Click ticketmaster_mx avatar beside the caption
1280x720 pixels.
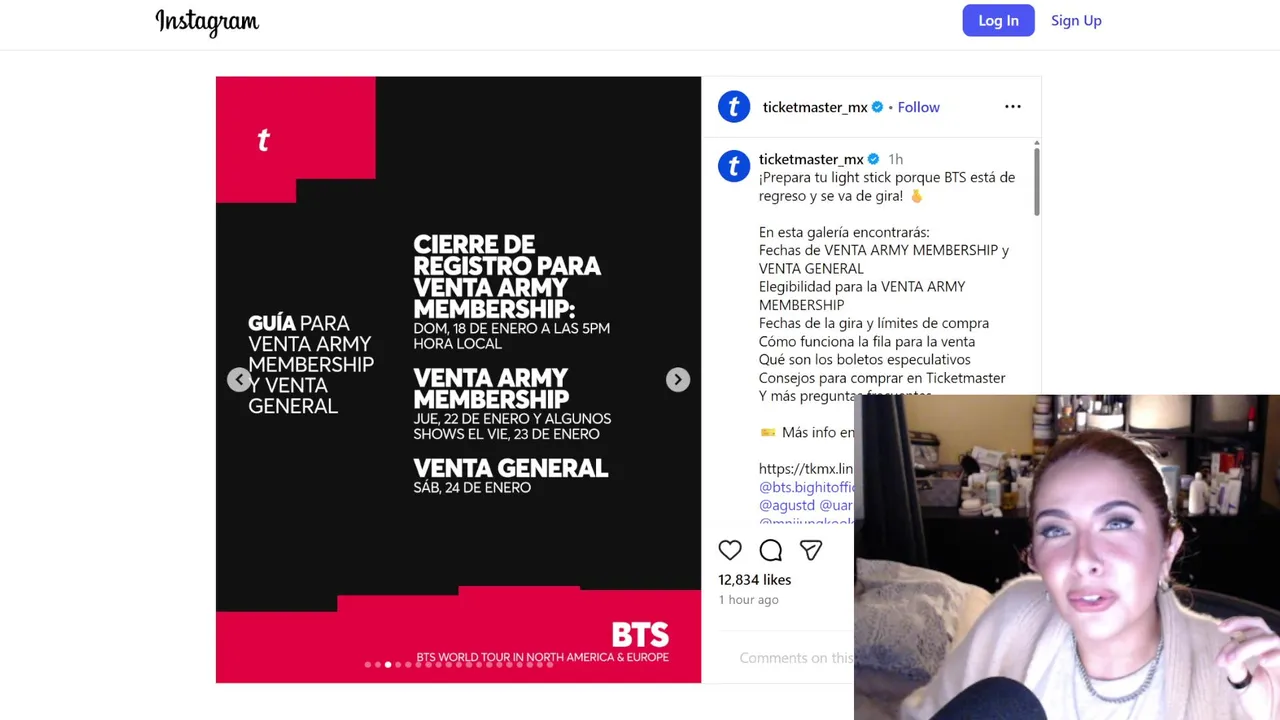(734, 166)
